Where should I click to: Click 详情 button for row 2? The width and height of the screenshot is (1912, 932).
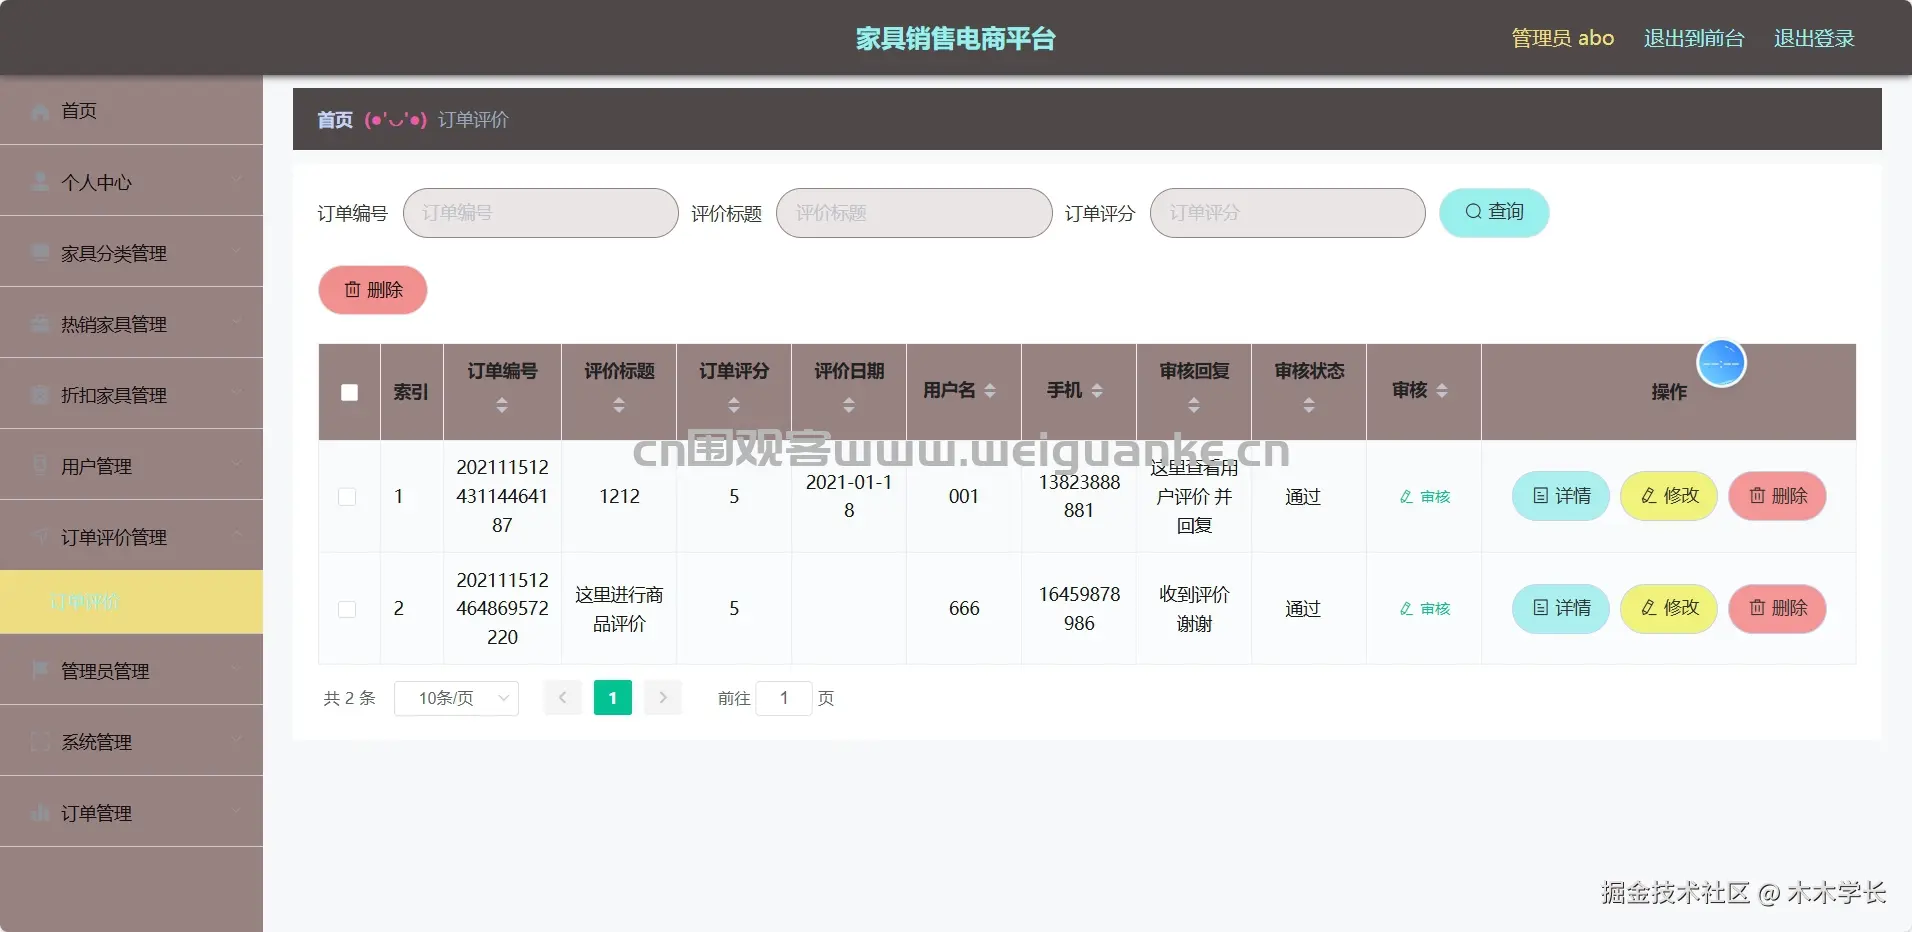click(x=1561, y=608)
